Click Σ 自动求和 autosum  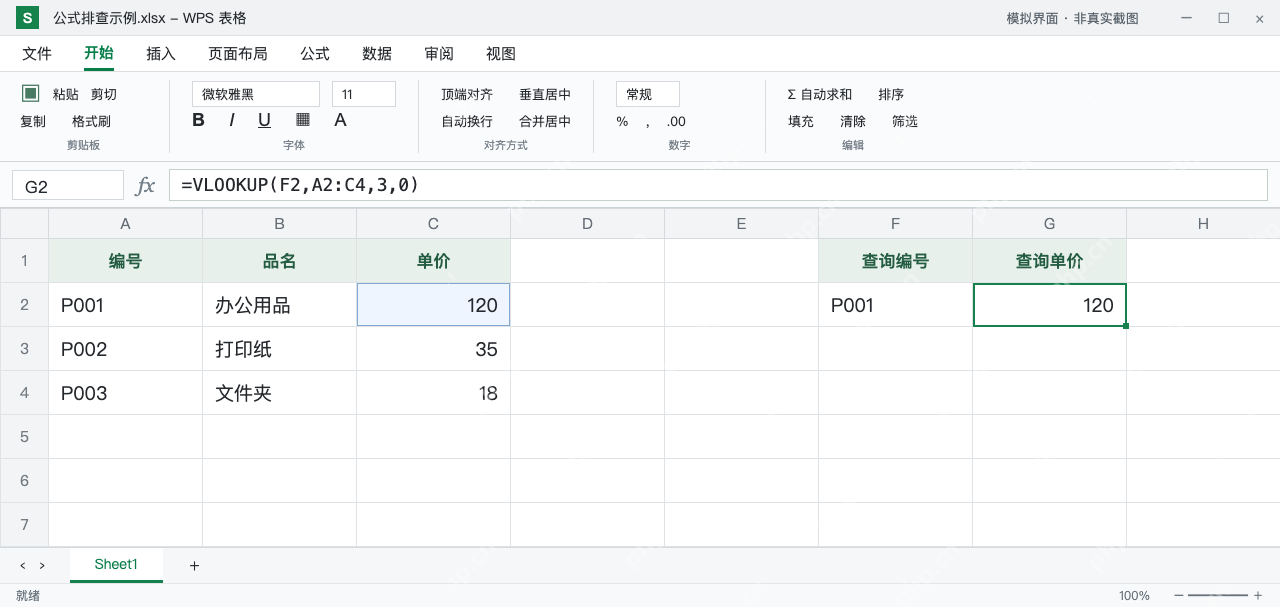[x=820, y=94]
